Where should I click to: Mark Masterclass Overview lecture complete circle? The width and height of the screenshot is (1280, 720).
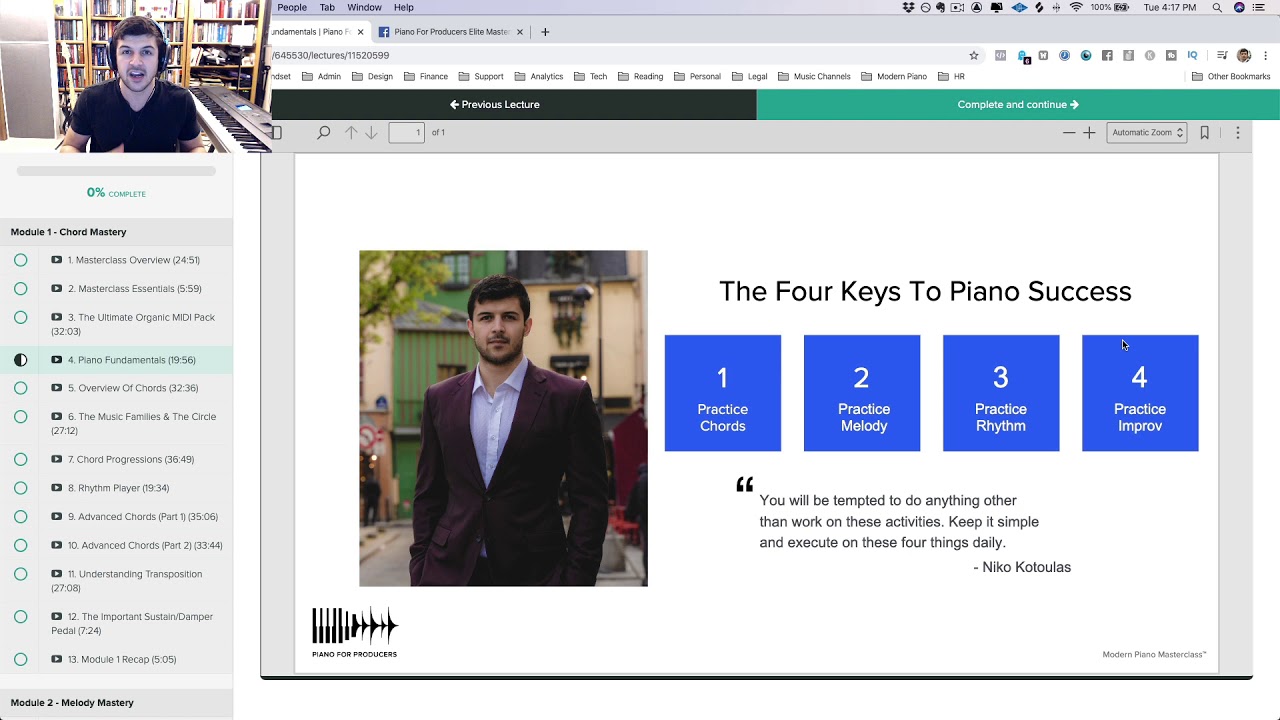click(x=20, y=260)
